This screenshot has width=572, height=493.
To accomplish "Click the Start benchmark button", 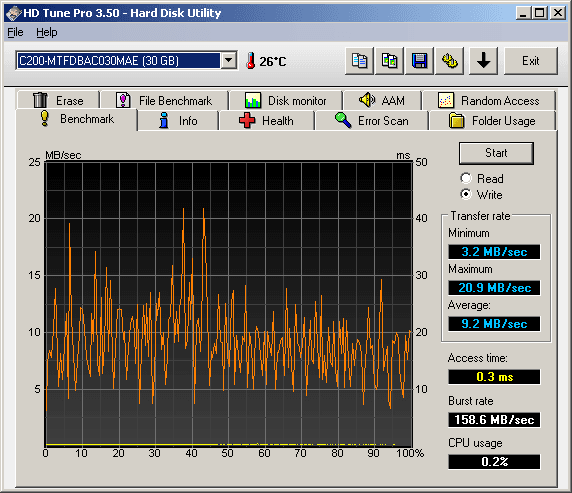I will click(x=496, y=153).
